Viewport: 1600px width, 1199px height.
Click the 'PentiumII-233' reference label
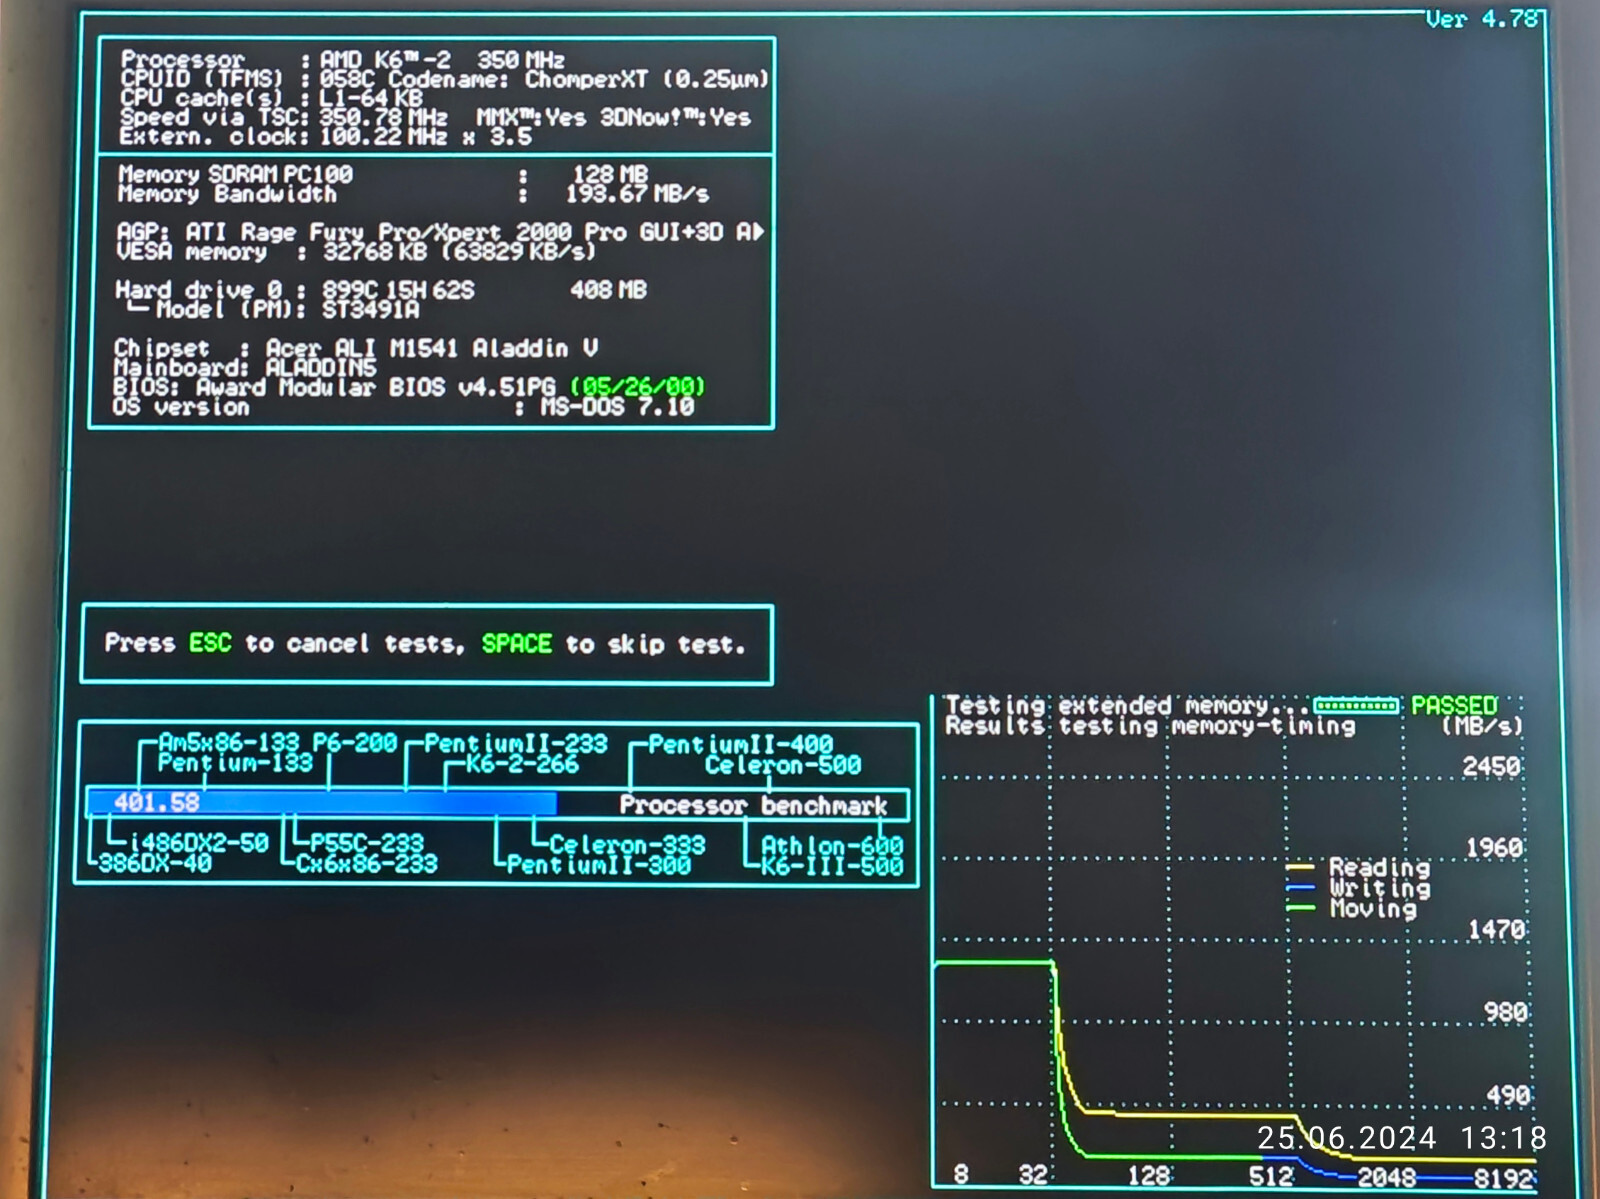tap(516, 744)
